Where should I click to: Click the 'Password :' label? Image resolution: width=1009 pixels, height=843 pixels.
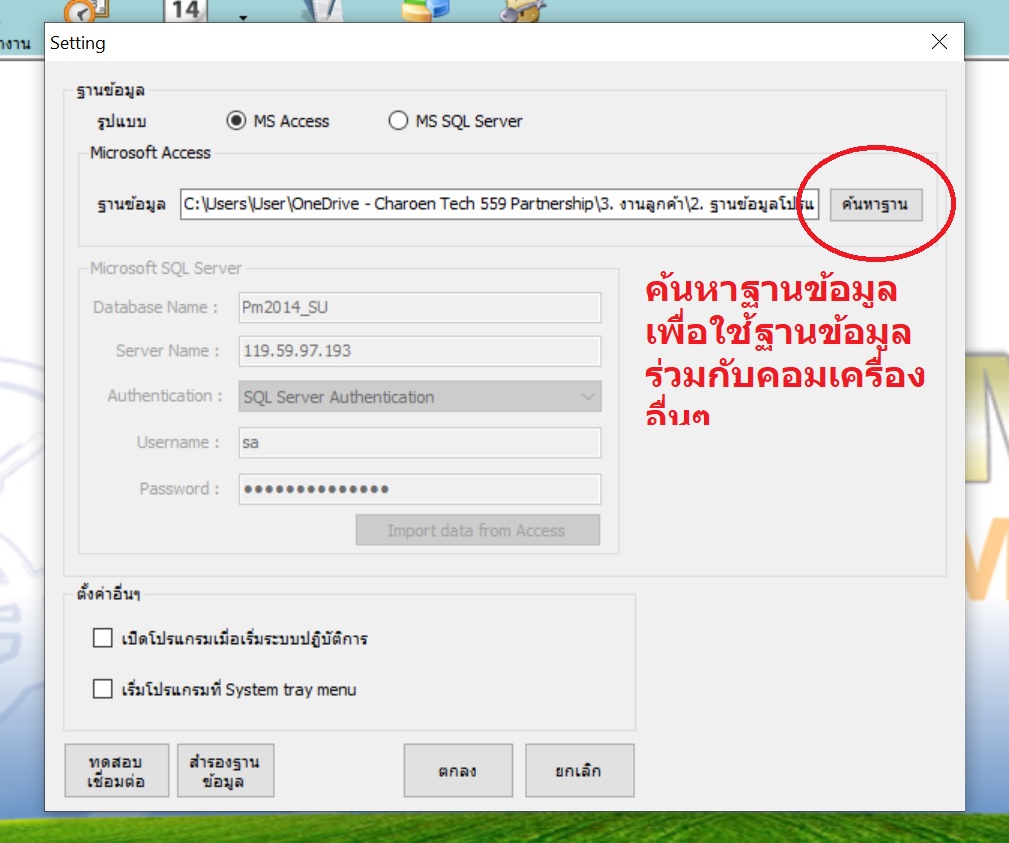pyautogui.click(x=180, y=489)
